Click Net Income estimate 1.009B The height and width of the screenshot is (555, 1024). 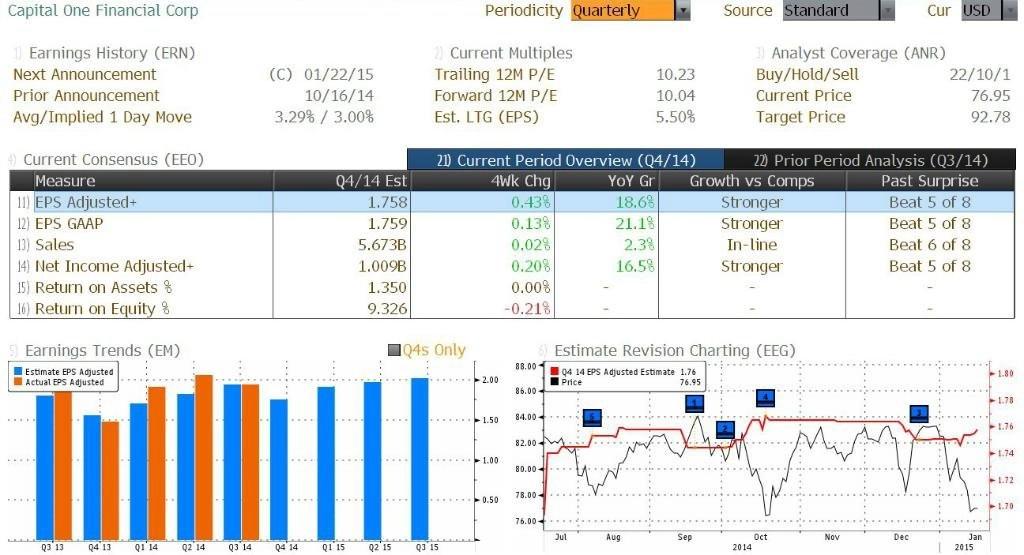pyautogui.click(x=383, y=266)
